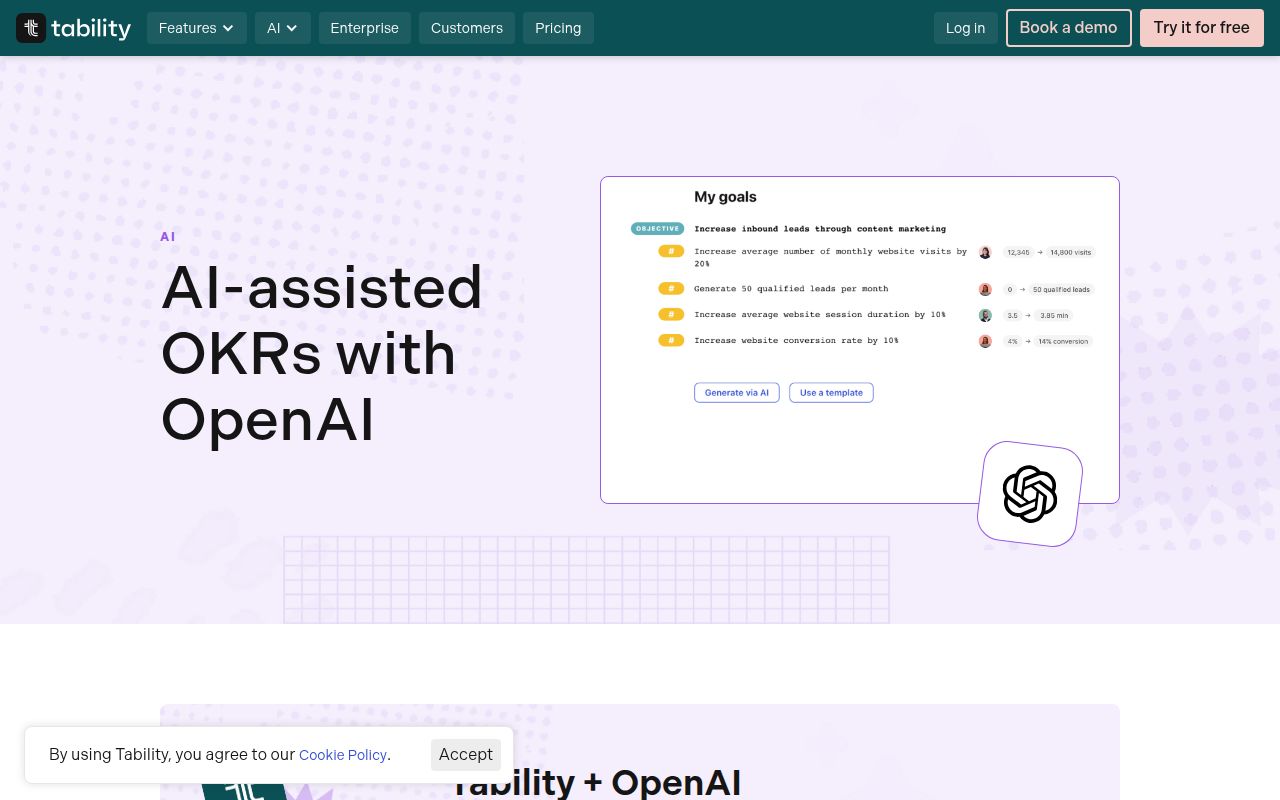The width and height of the screenshot is (1280, 800).
Task: Click the "3.5 → 3.85 min" value chip
Action: click(x=1038, y=315)
